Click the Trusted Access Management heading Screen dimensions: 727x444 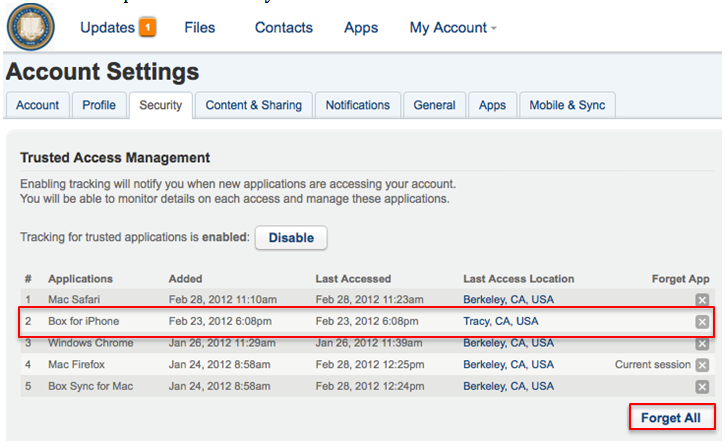[115, 158]
